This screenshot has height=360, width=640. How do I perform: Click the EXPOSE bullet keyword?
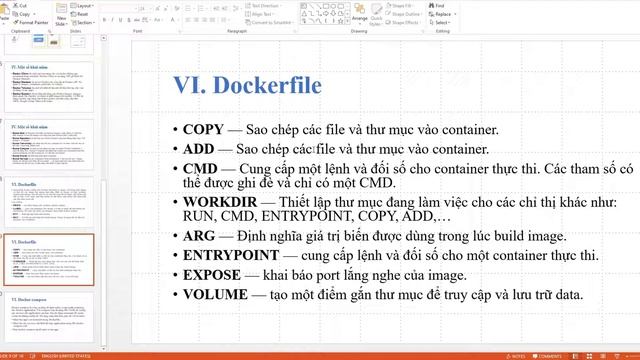pos(212,275)
